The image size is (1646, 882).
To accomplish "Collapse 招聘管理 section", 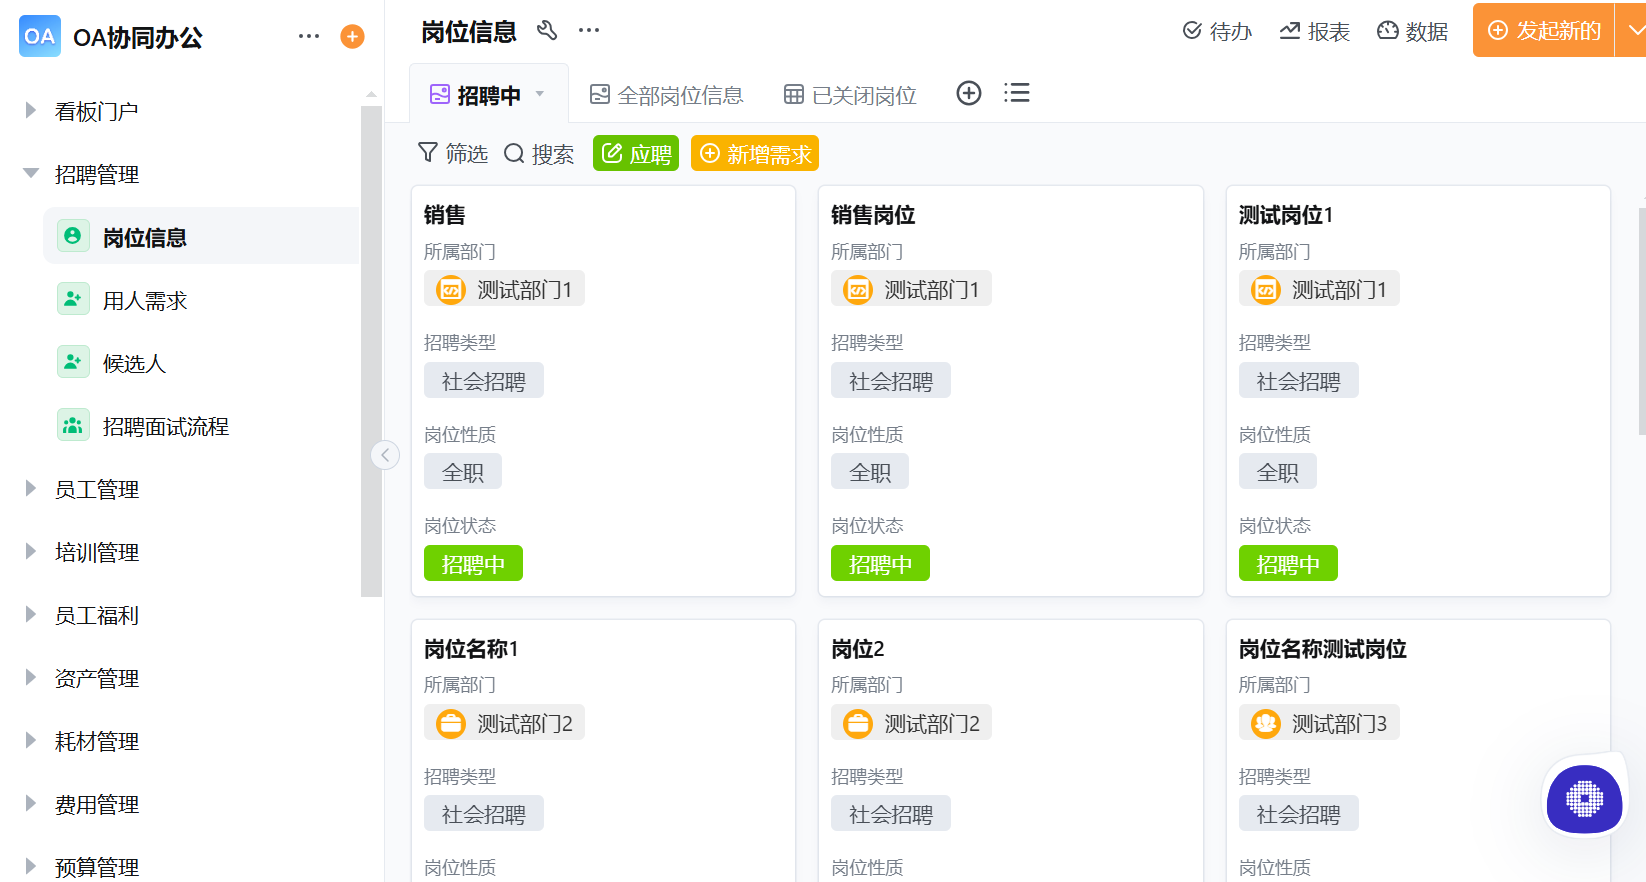I will click(30, 174).
